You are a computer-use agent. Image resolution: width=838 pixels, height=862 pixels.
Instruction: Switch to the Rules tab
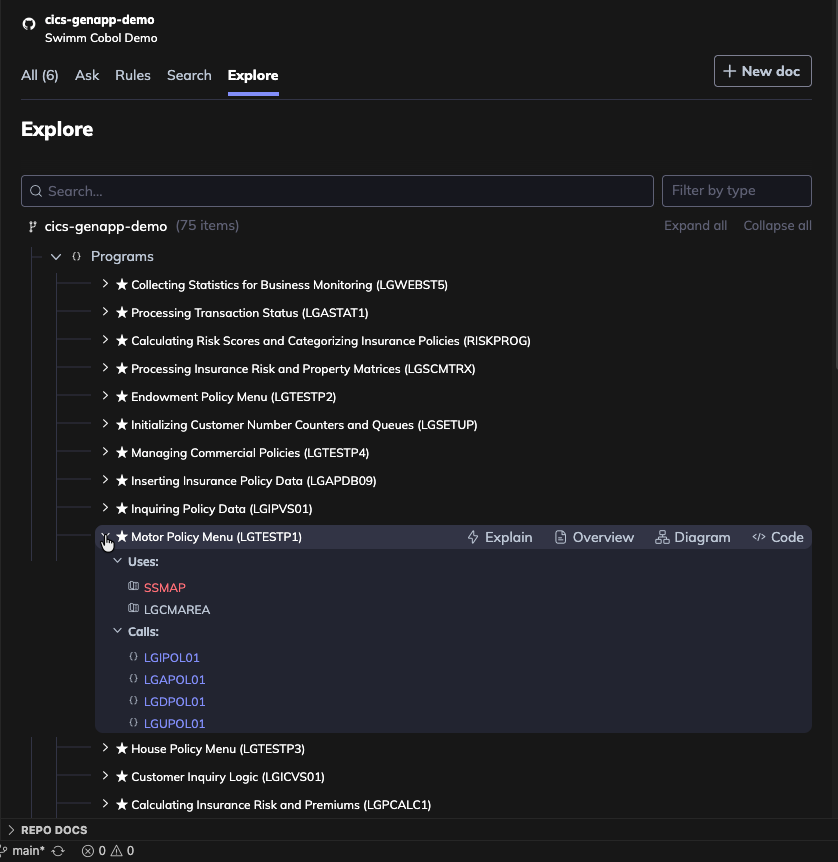(x=133, y=75)
